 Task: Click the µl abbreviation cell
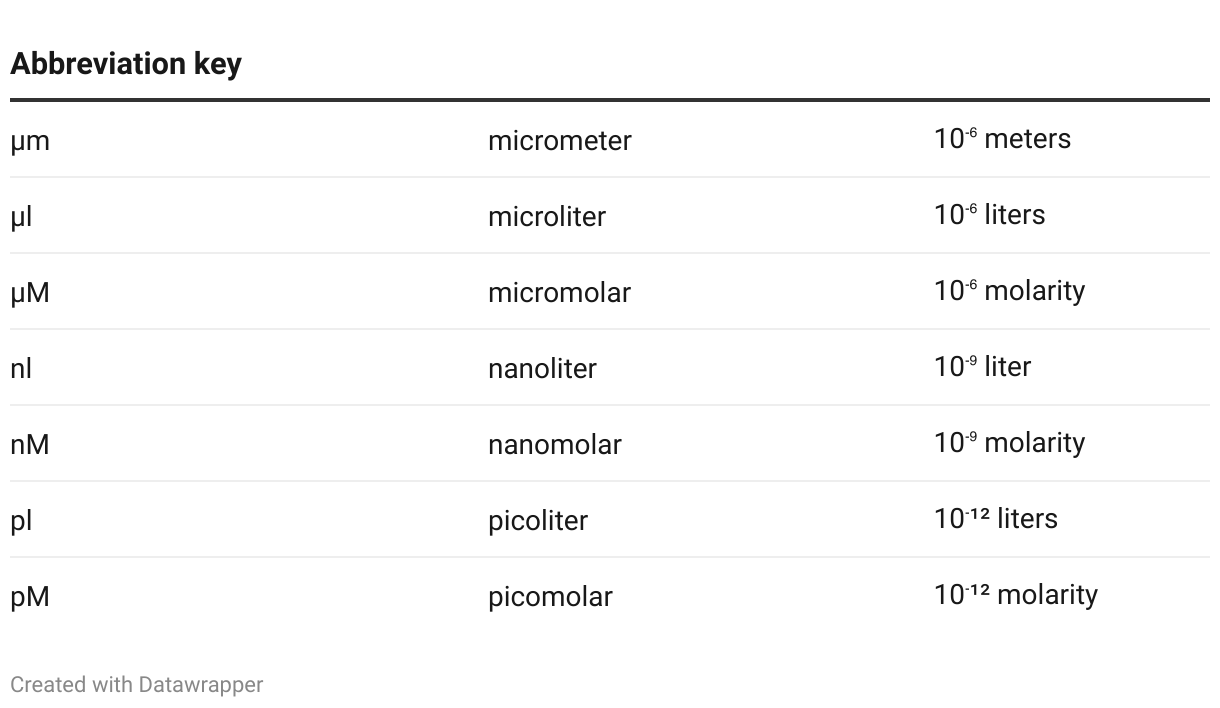click(21, 217)
